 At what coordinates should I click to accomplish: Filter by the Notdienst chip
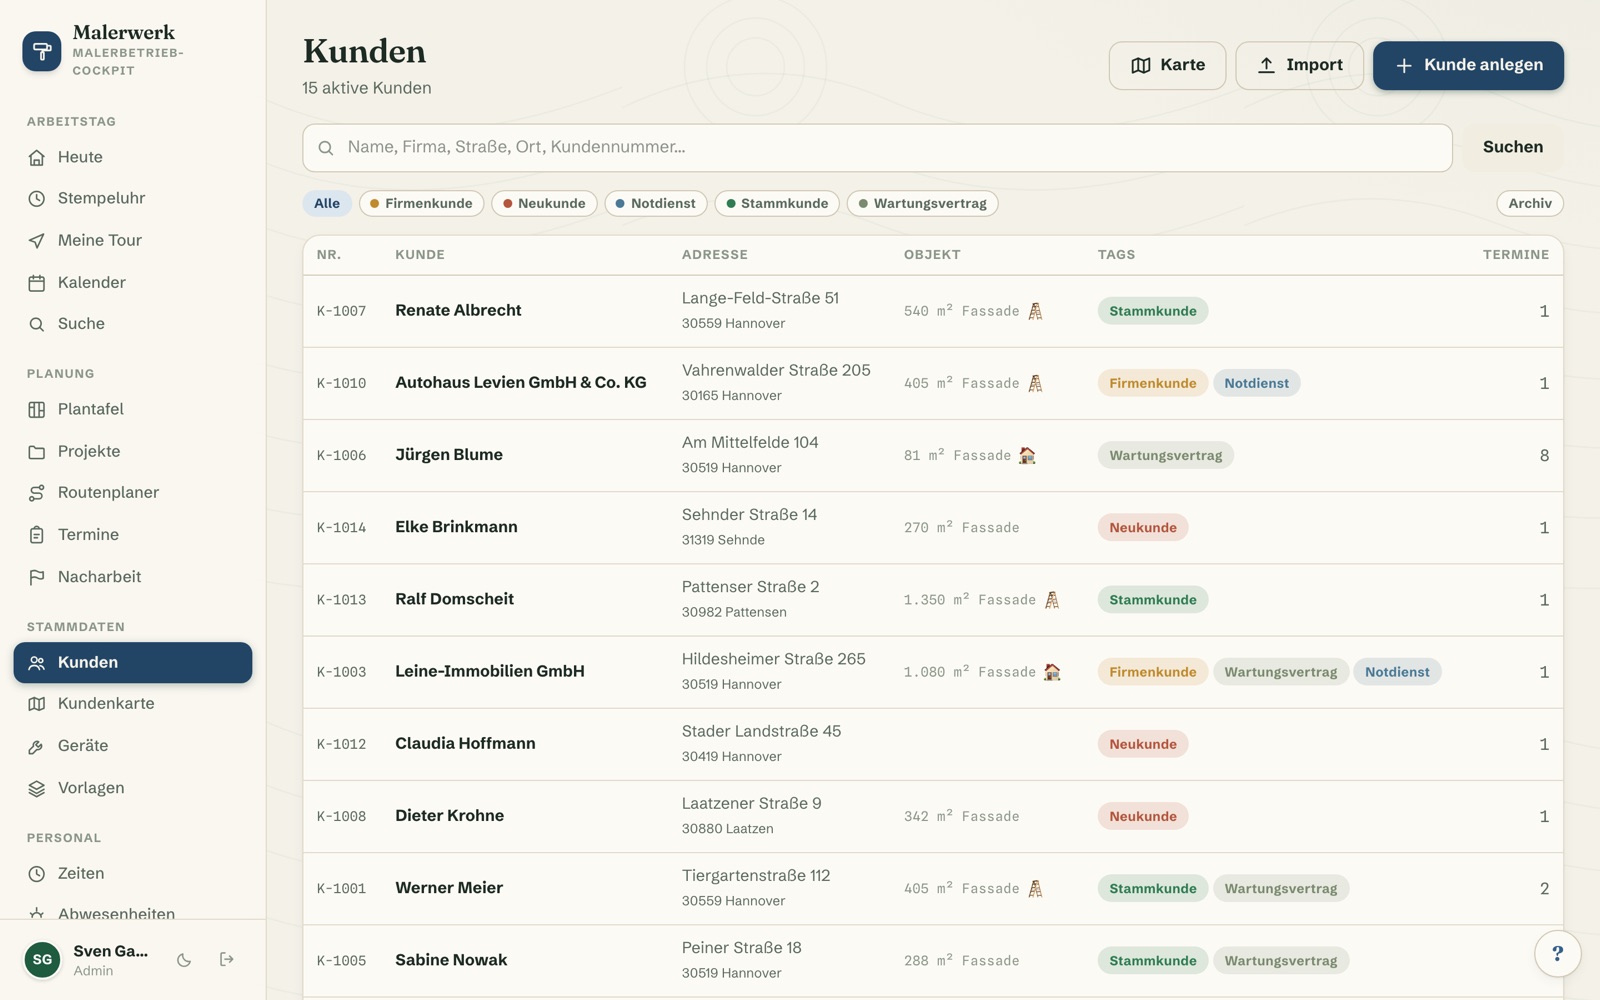656,203
